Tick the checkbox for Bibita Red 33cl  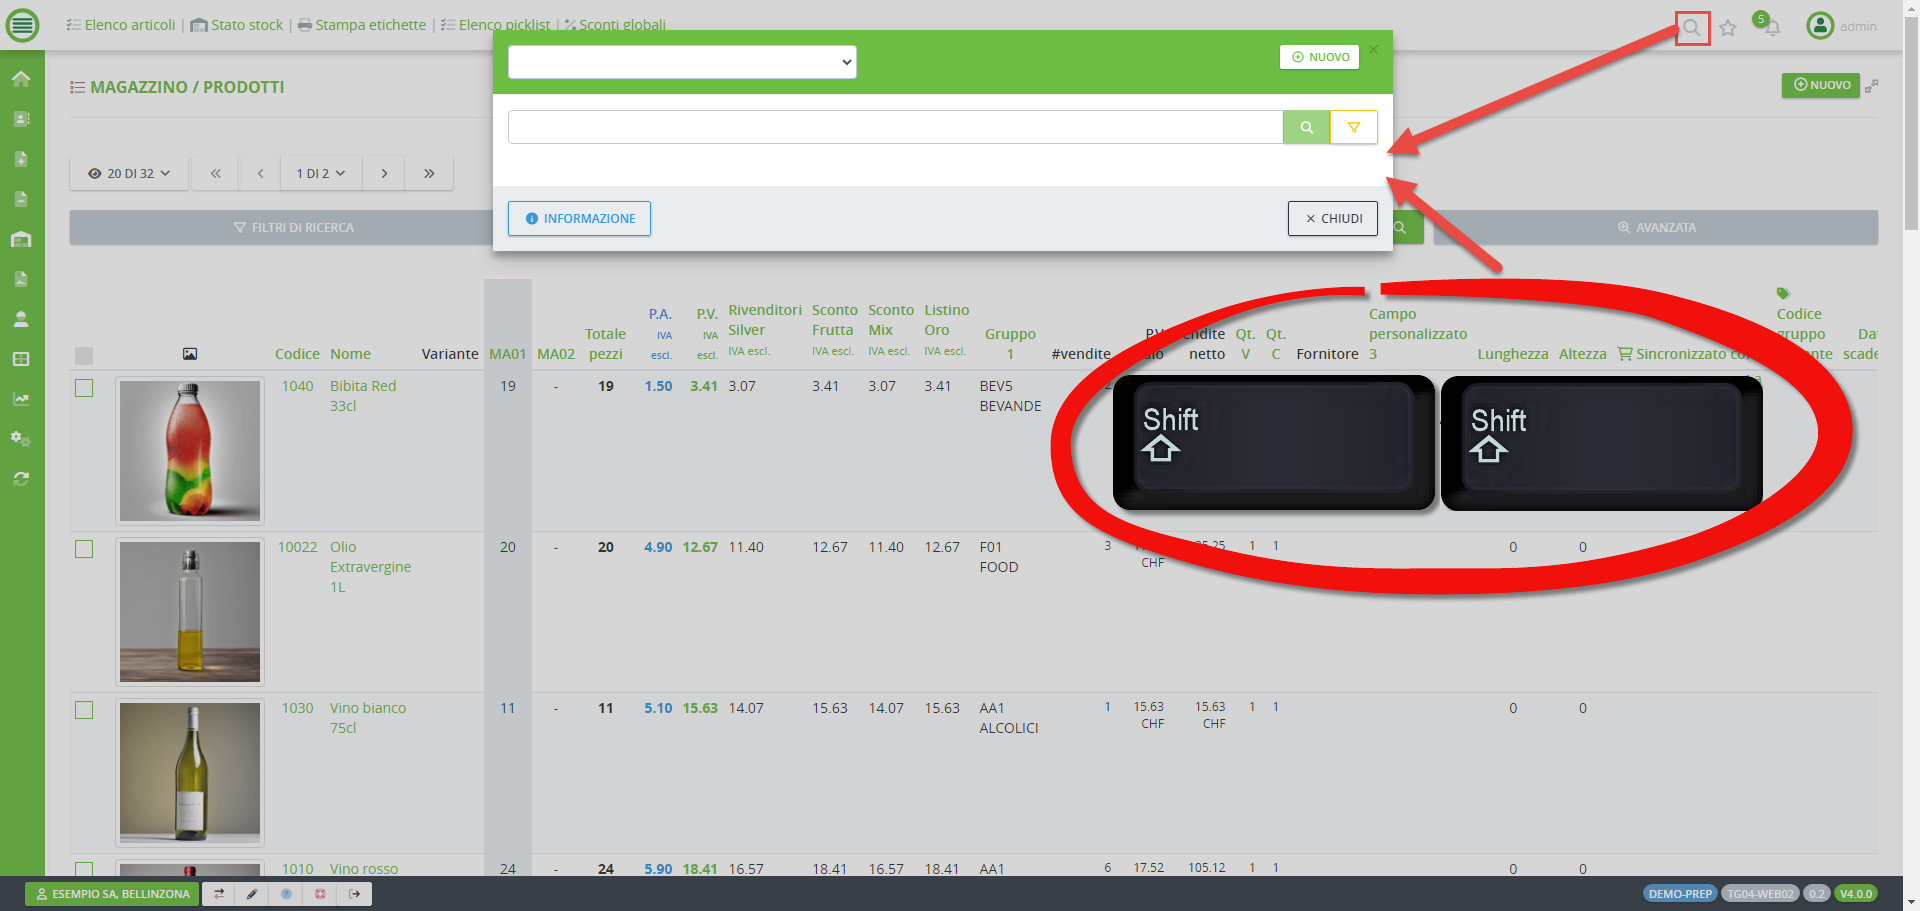(84, 388)
